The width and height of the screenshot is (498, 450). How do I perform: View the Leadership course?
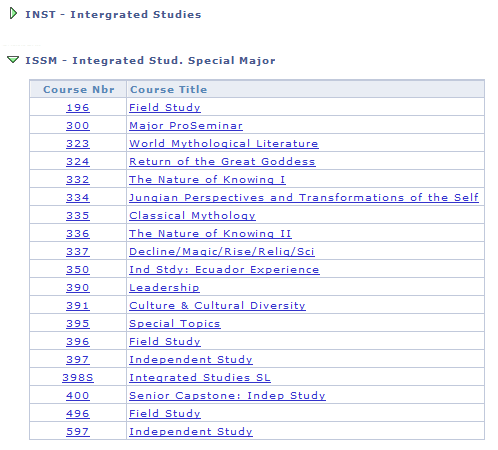164,288
